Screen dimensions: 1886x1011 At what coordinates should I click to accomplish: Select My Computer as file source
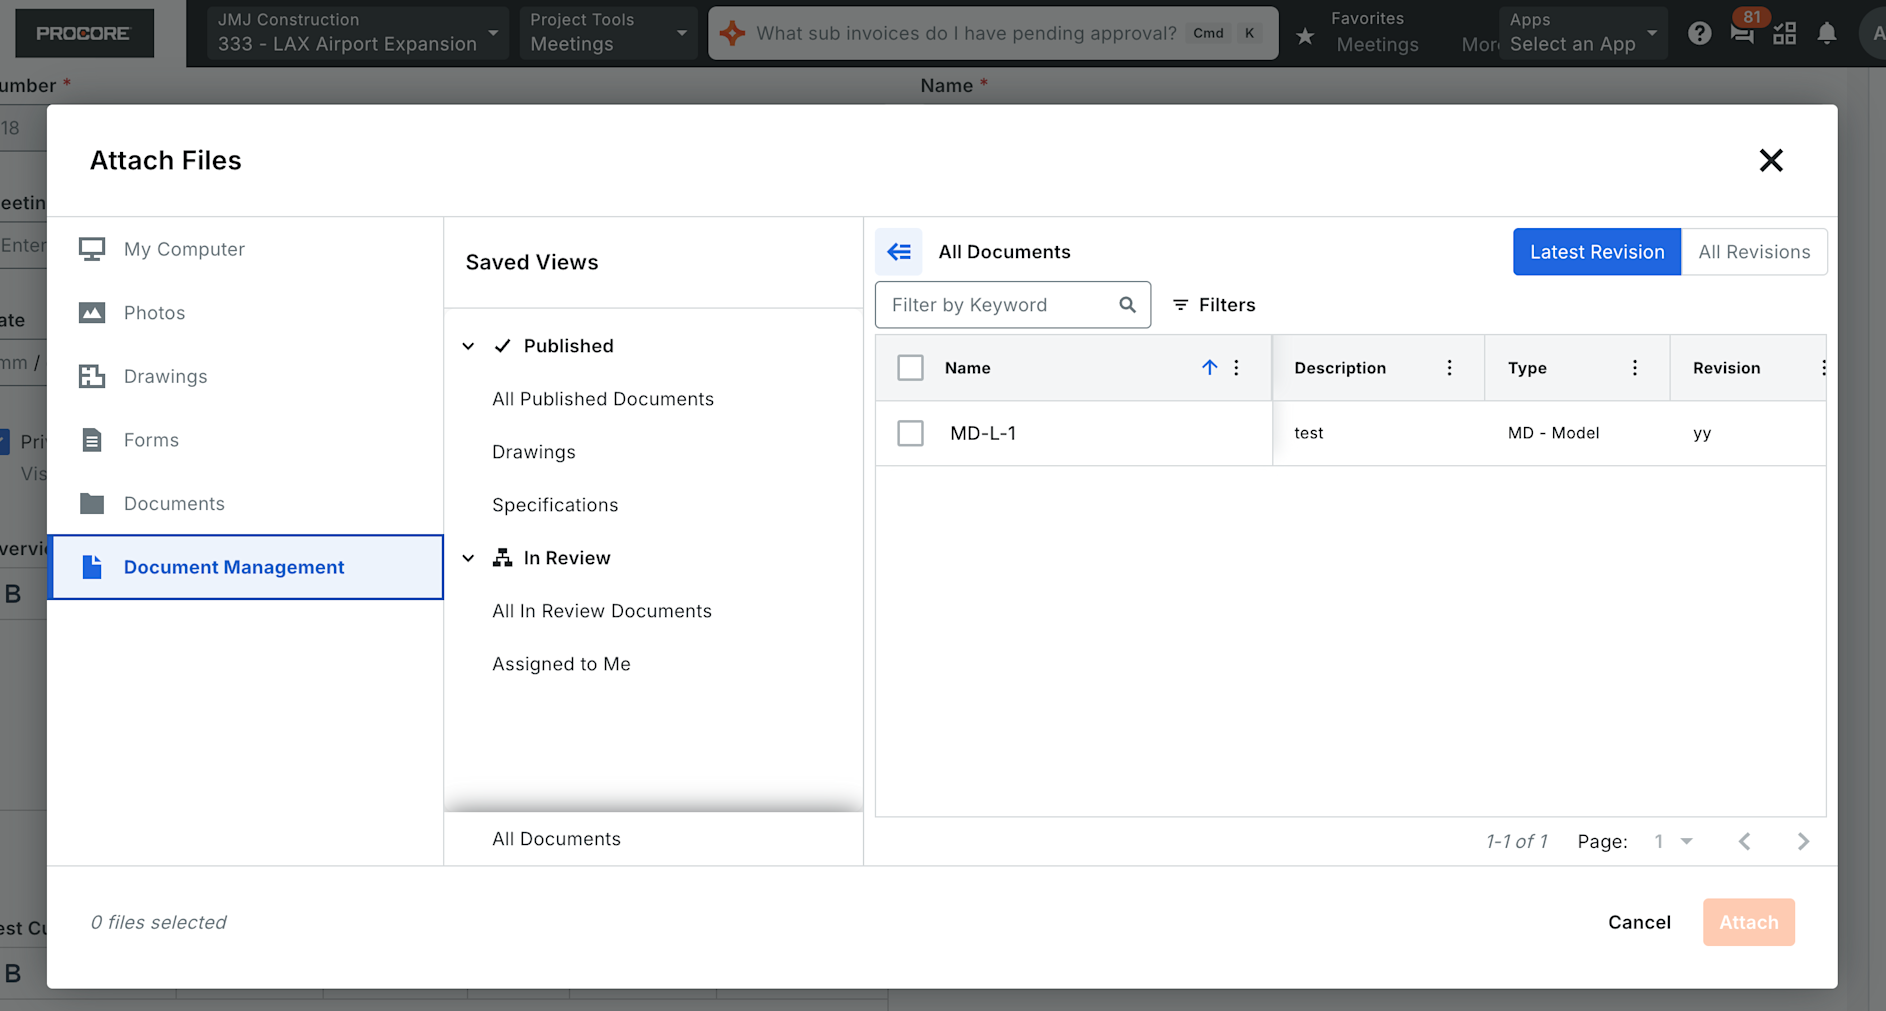tap(246, 249)
